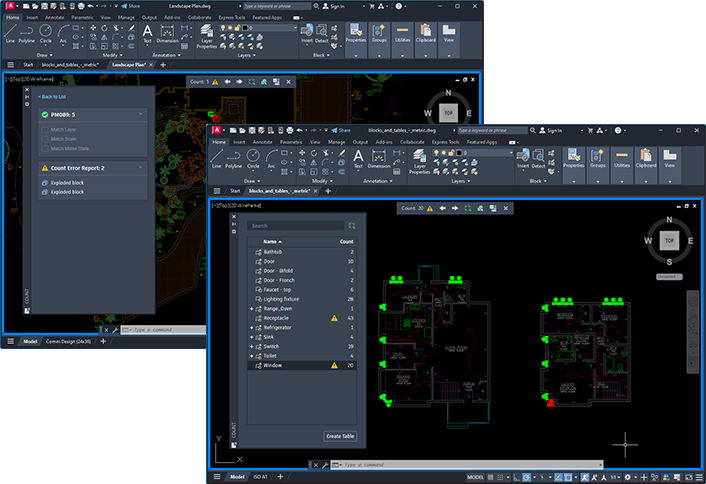Select the Window row in count list
Viewport: 706px width, 484px height.
tap(302, 366)
